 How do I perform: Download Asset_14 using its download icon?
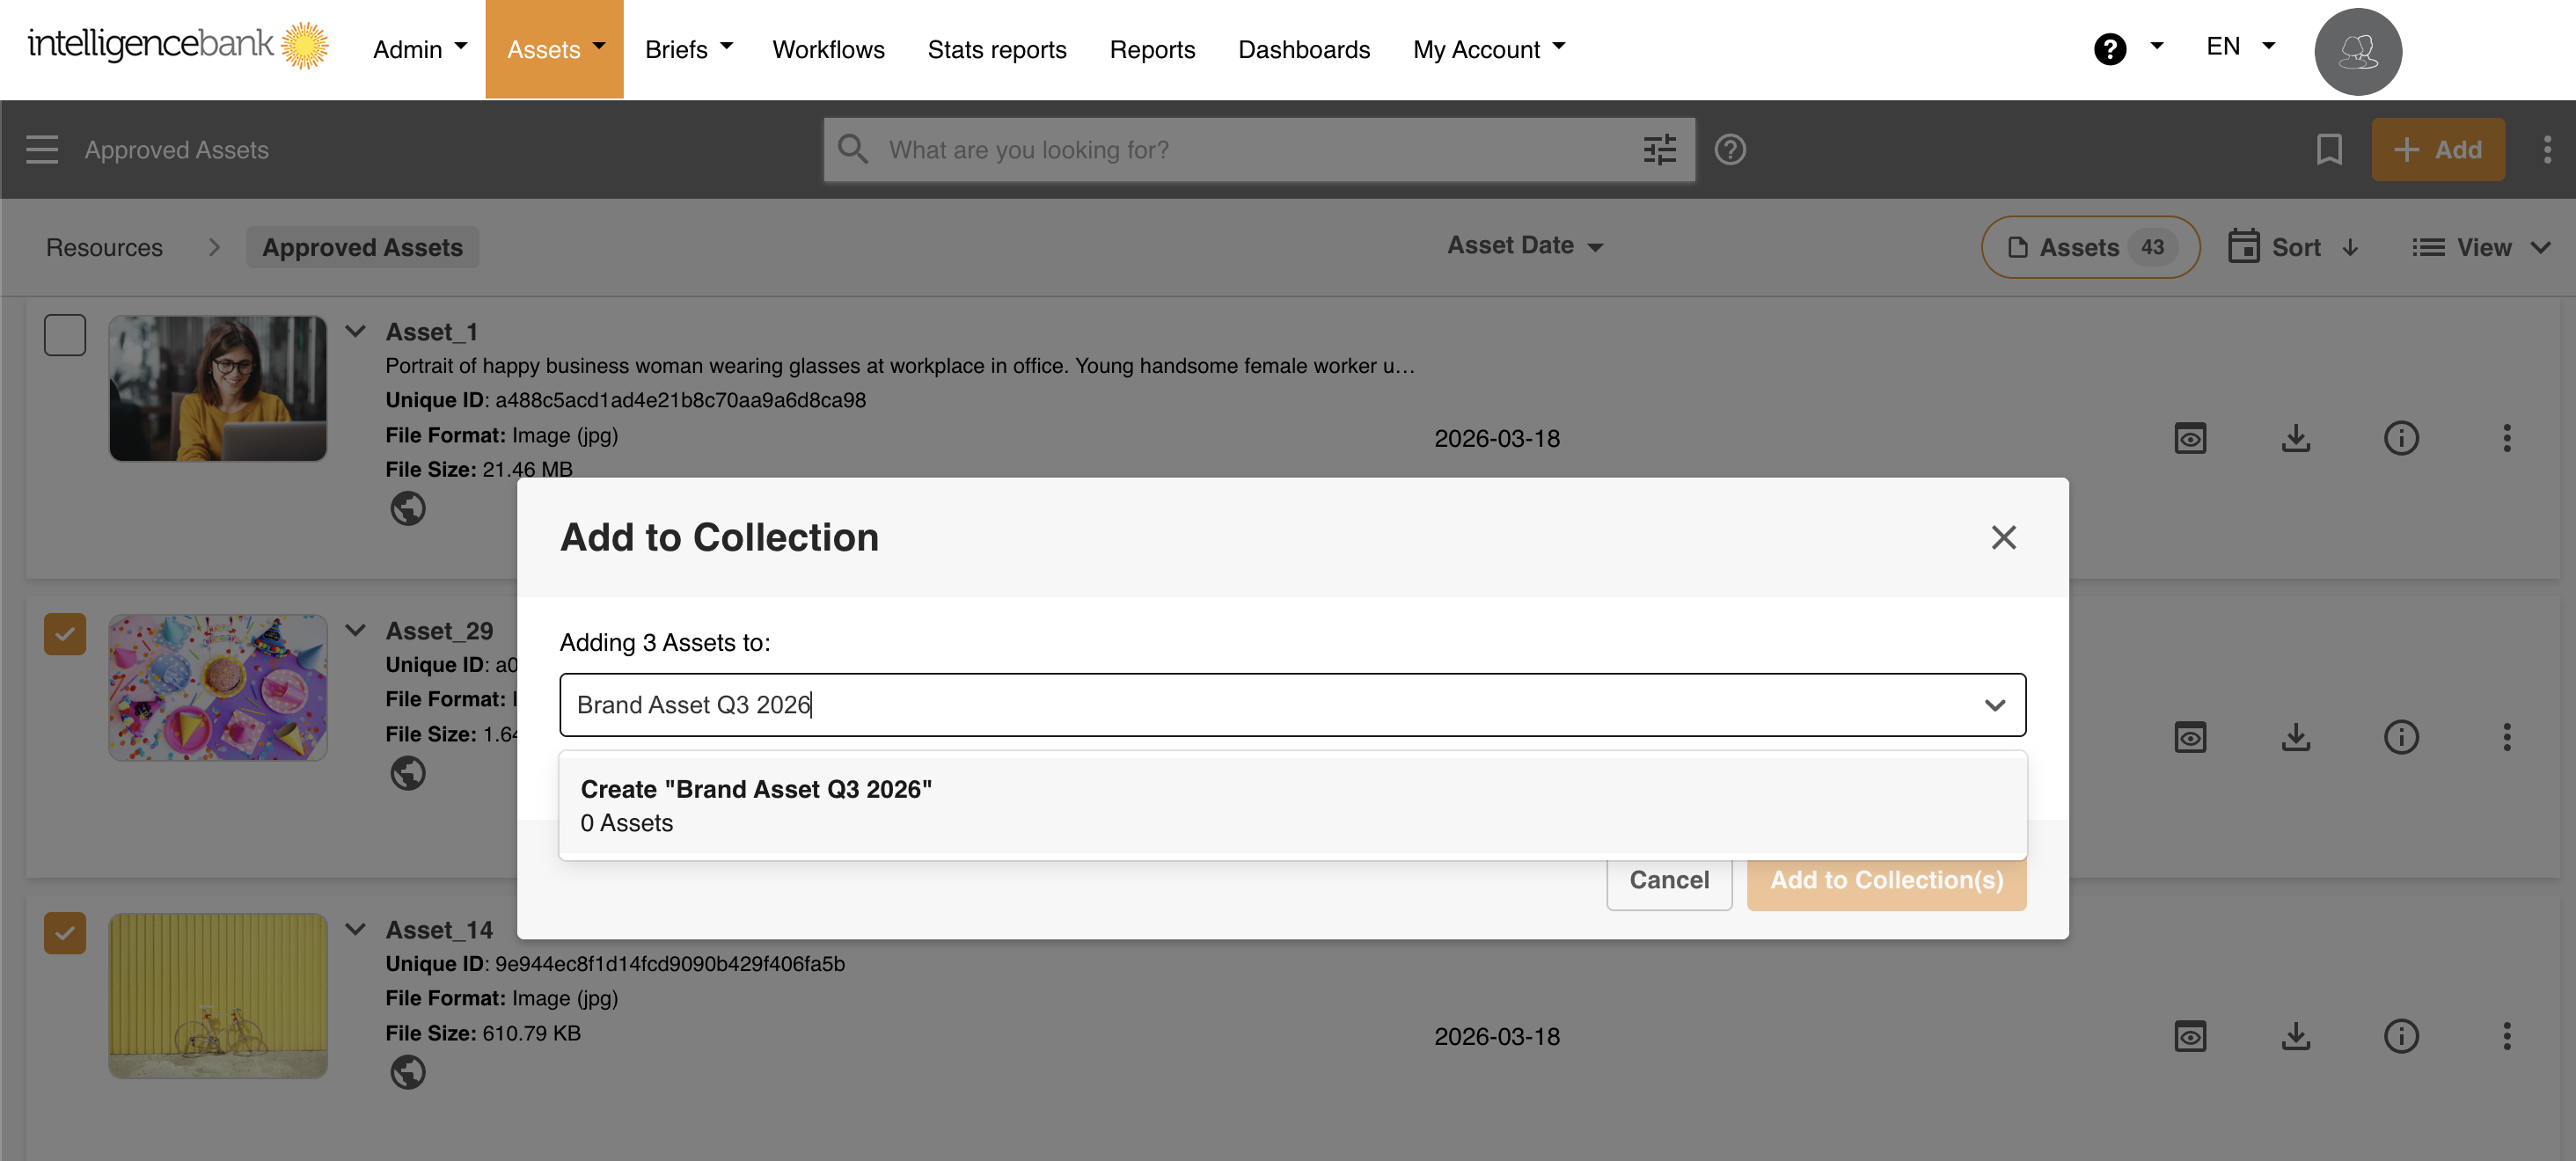2295,1036
